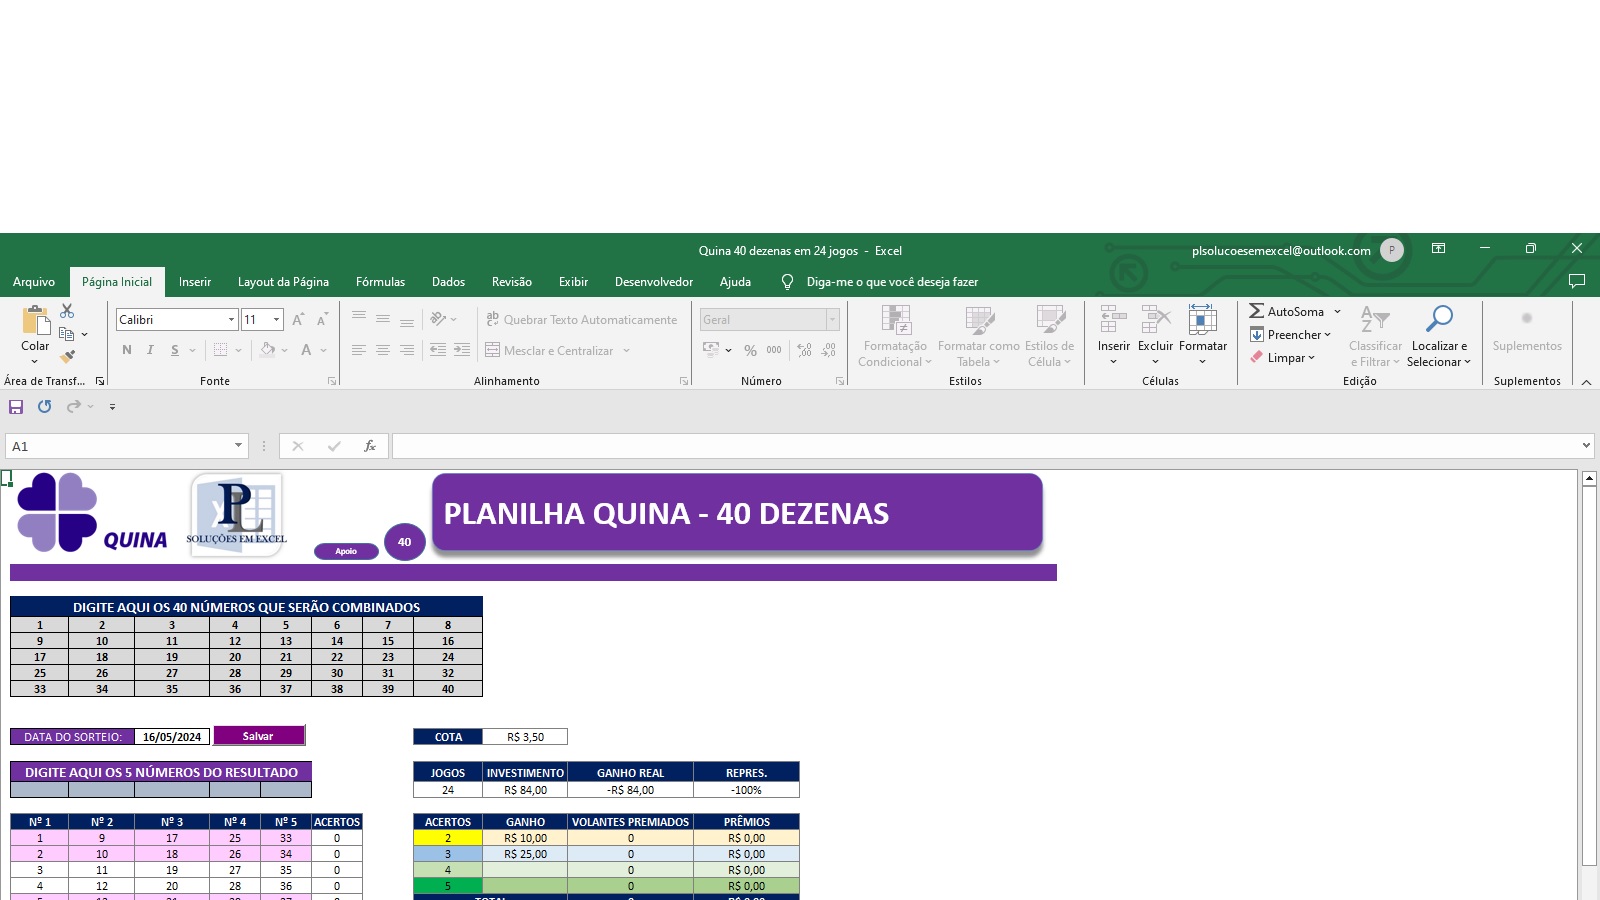Select the format painter brush icon
This screenshot has width=1600, height=900.
point(67,357)
